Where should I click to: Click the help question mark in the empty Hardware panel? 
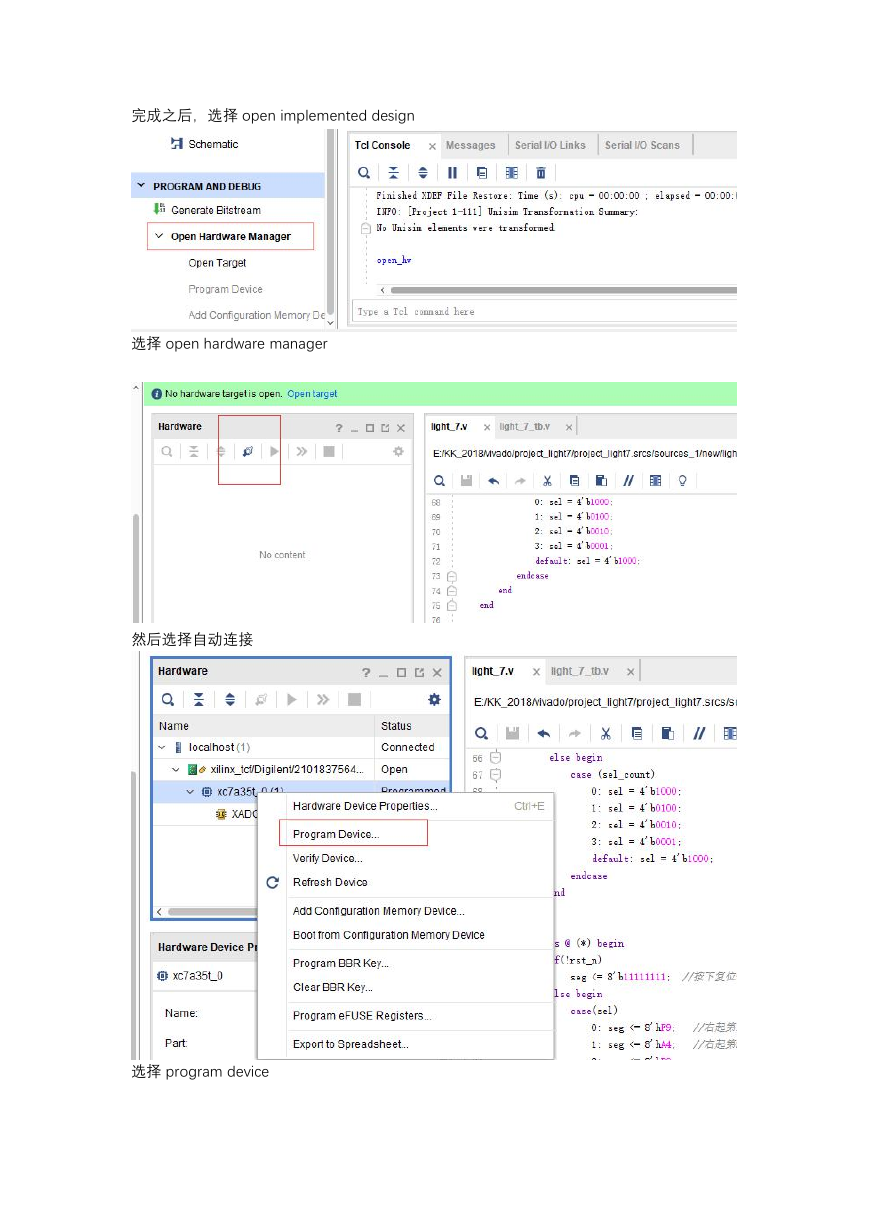(339, 428)
